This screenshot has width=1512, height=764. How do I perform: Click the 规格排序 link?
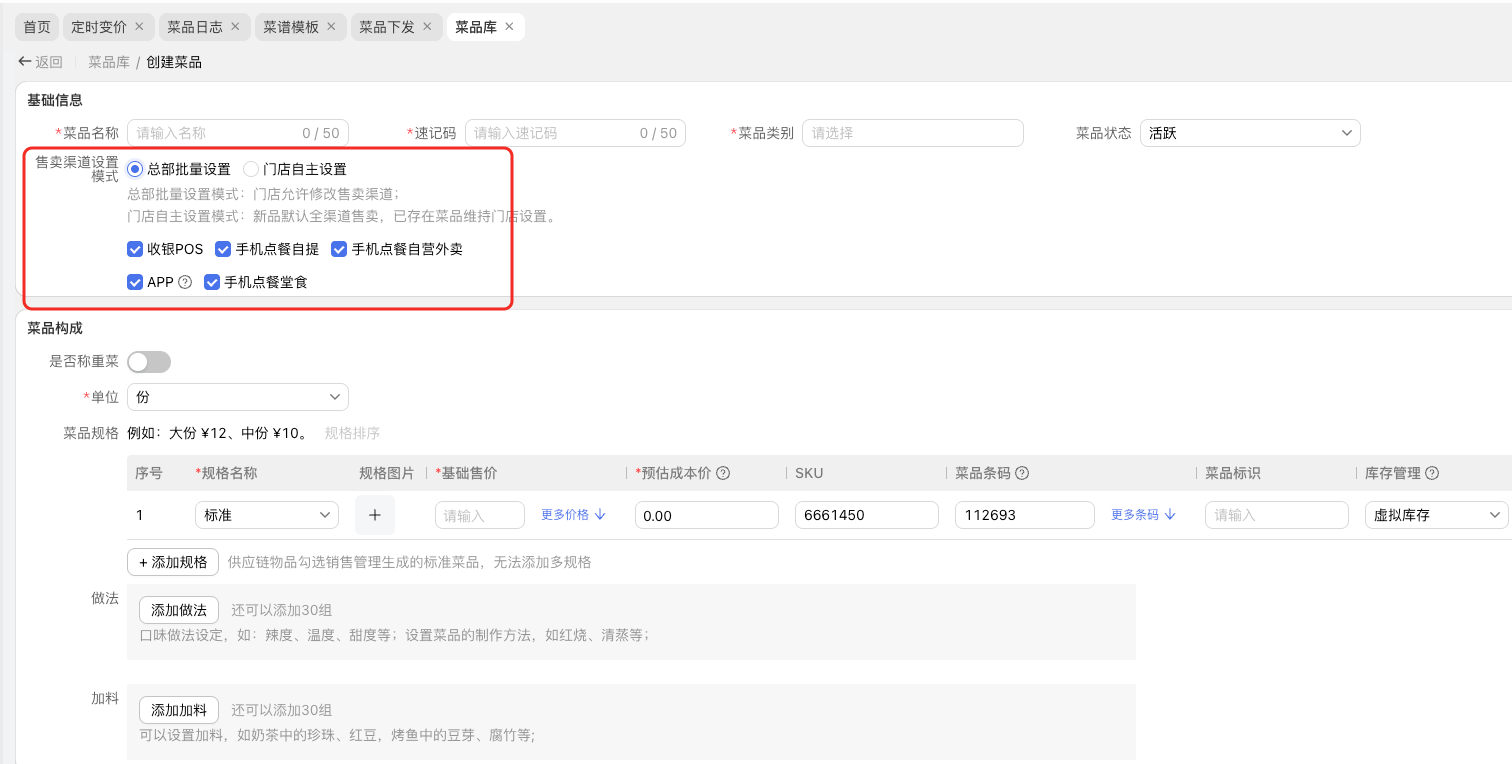tap(352, 433)
